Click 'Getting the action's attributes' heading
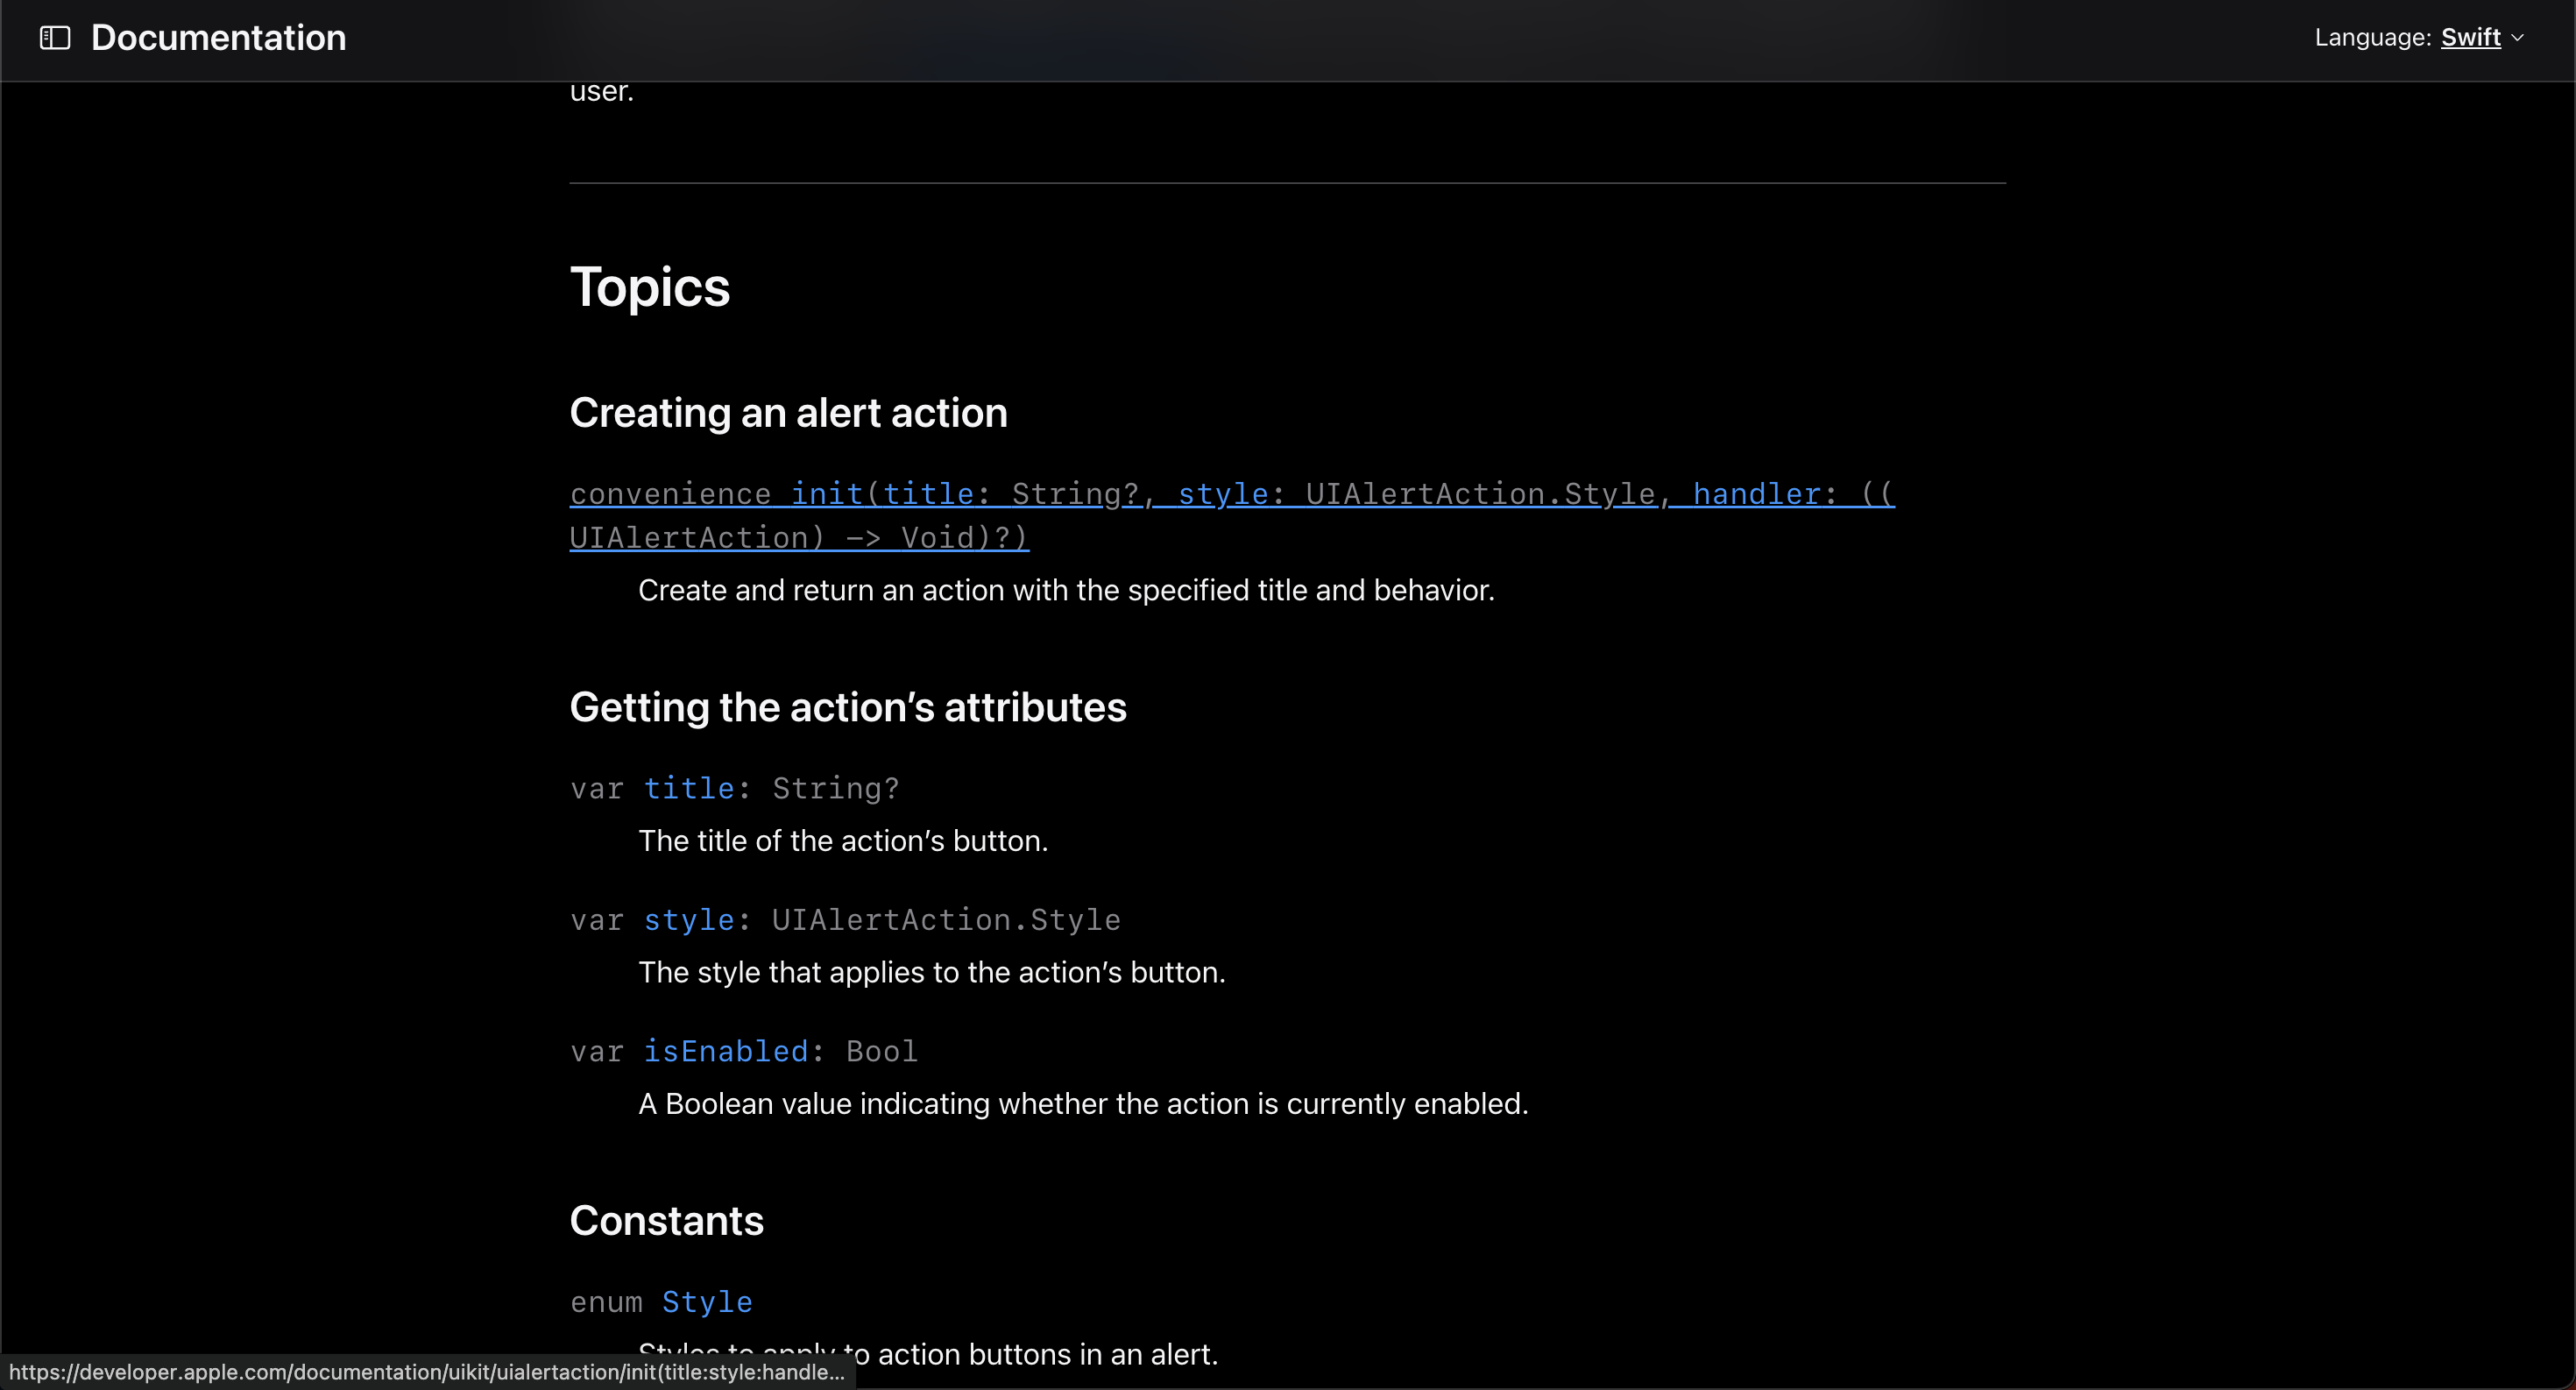 (x=847, y=708)
